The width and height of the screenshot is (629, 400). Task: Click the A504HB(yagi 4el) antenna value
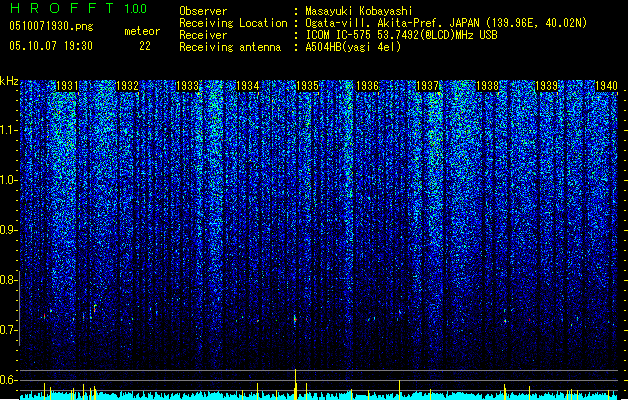(x=353, y=47)
